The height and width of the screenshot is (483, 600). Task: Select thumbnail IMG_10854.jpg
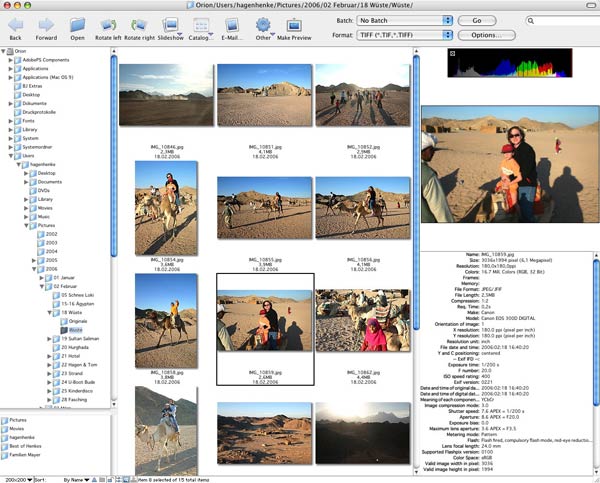pyautogui.click(x=166, y=208)
